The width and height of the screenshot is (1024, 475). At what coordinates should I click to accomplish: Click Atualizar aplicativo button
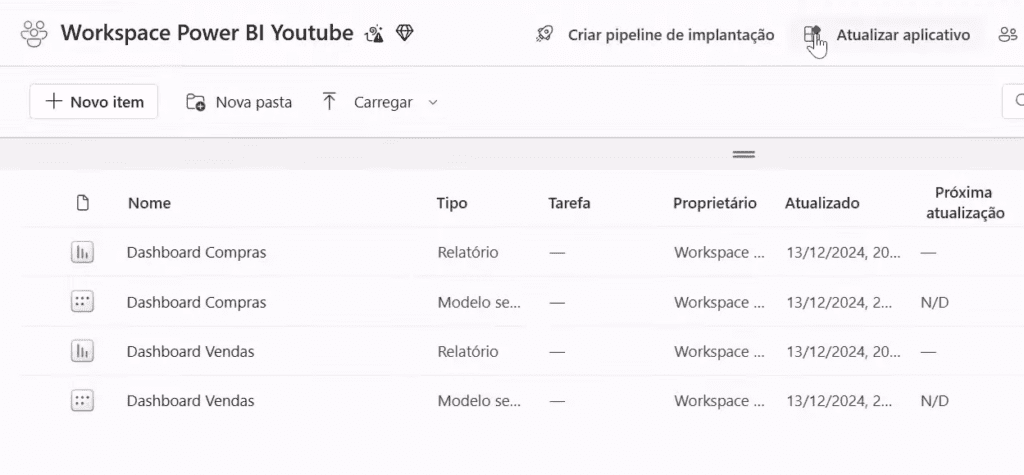[888, 35]
